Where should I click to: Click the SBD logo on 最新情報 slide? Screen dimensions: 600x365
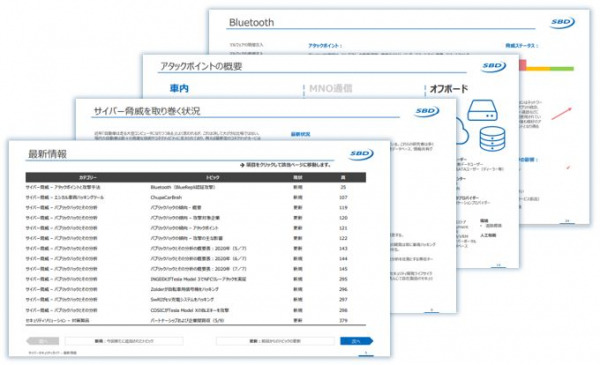361,154
